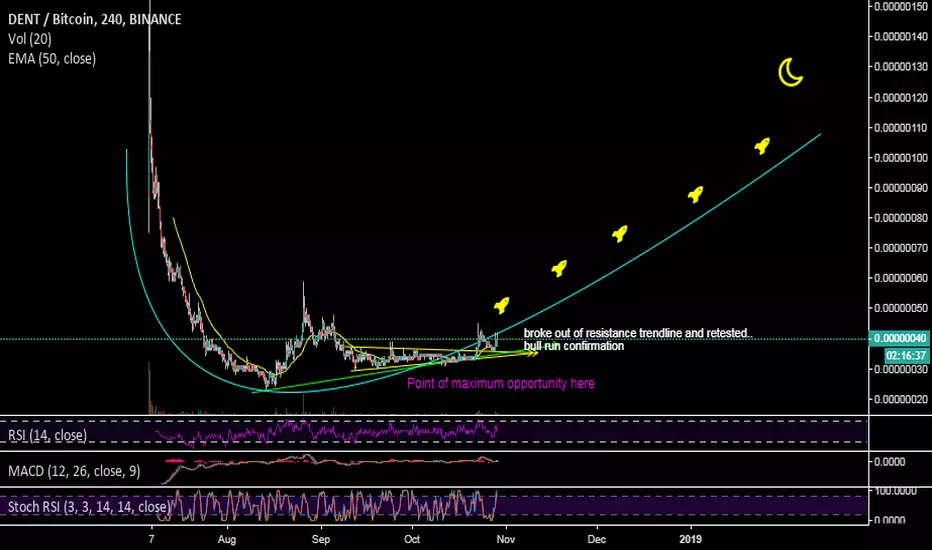
Task: Select the EMA (50, close) indicator label
Action: (52, 58)
